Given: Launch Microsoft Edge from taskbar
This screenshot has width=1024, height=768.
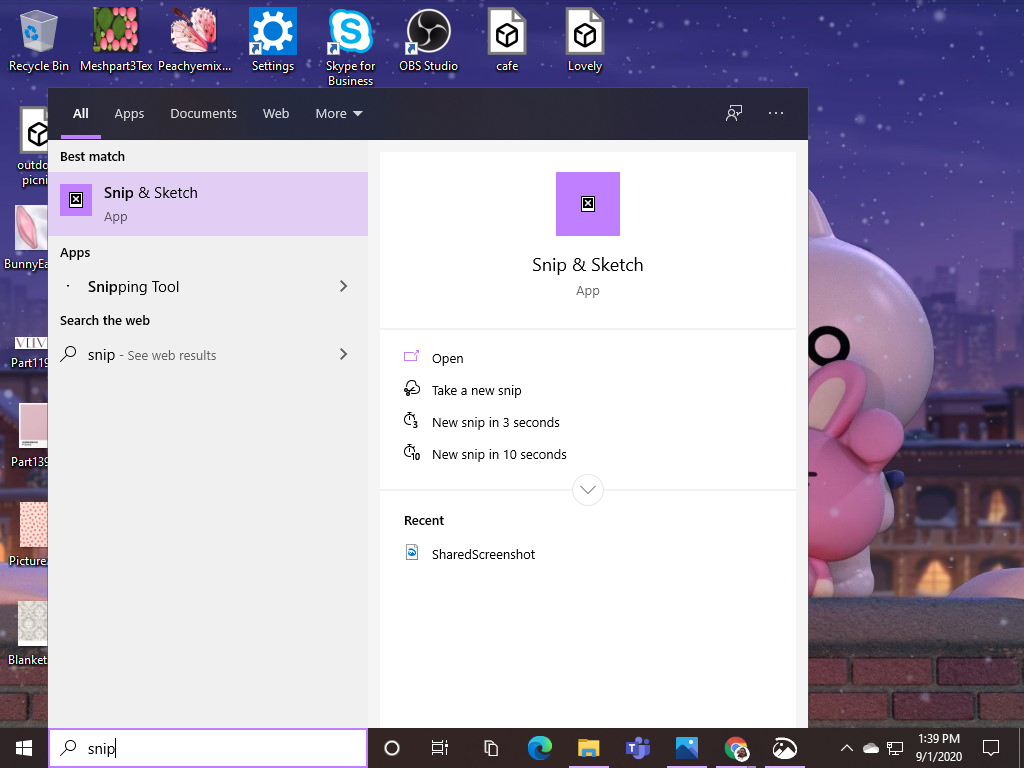Looking at the screenshot, I should (x=539, y=748).
